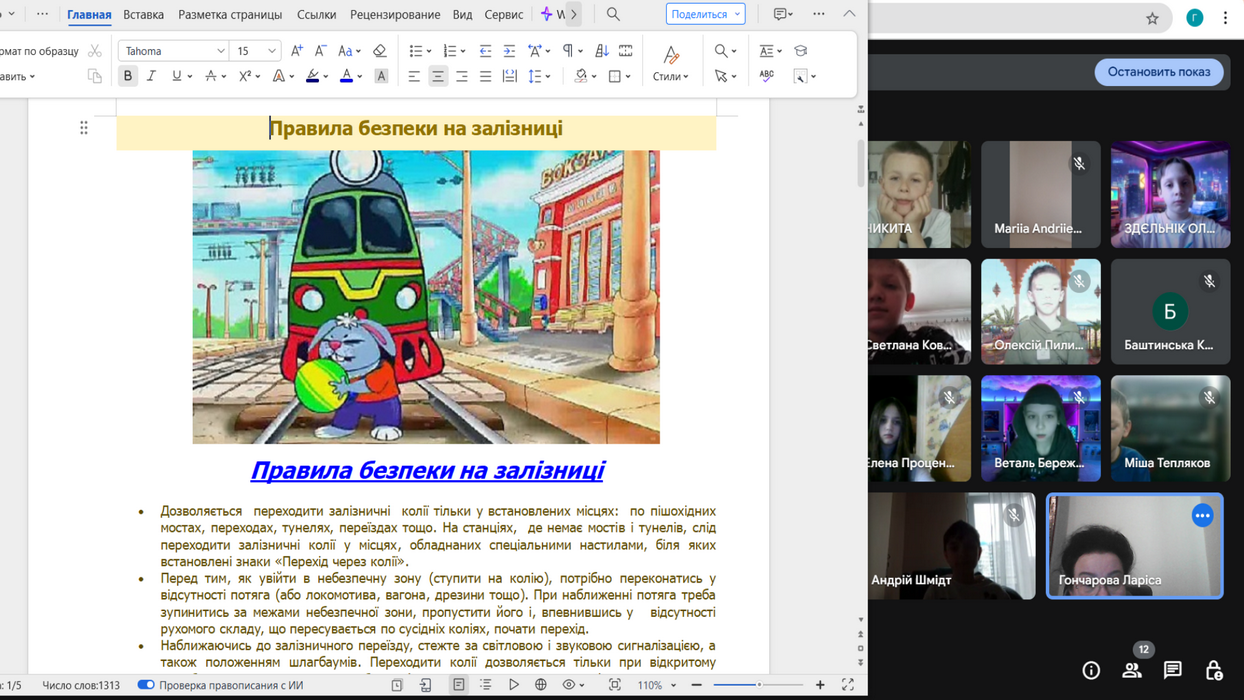This screenshot has width=1244, height=700.
Task: Clear formatting with the eraser icon
Action: tap(379, 50)
